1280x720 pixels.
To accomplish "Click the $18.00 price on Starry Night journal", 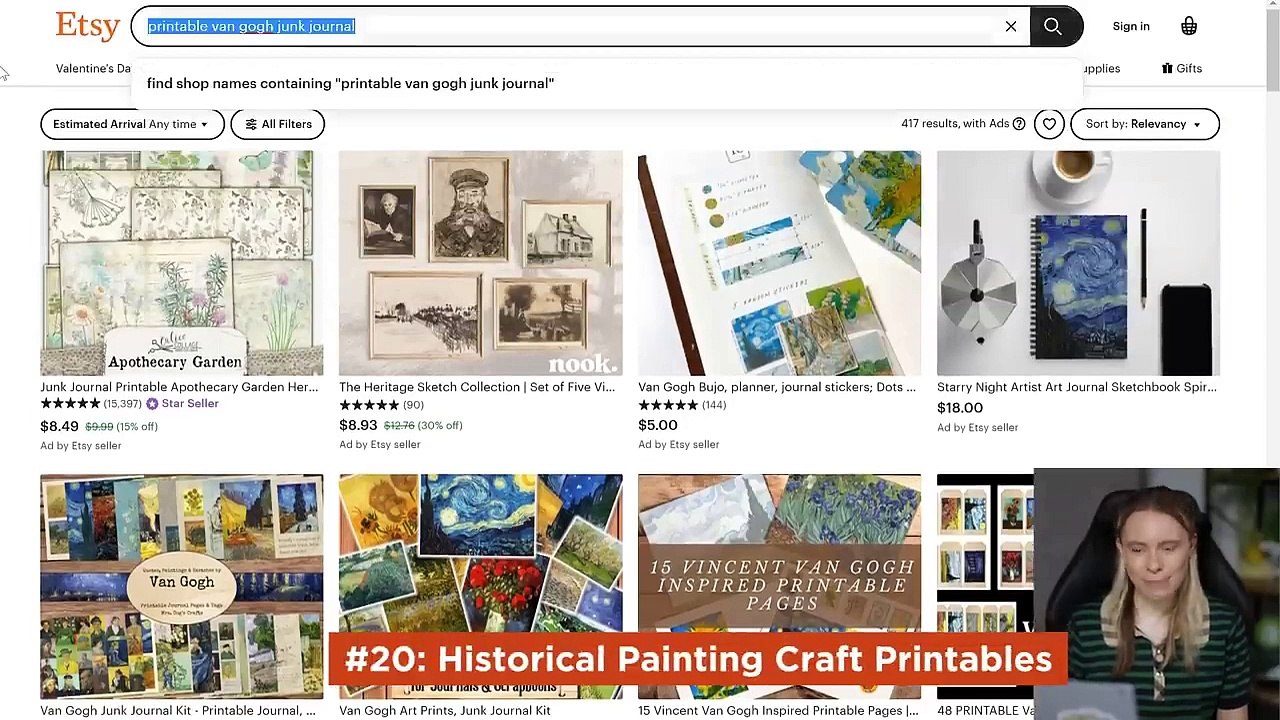I will pos(960,408).
